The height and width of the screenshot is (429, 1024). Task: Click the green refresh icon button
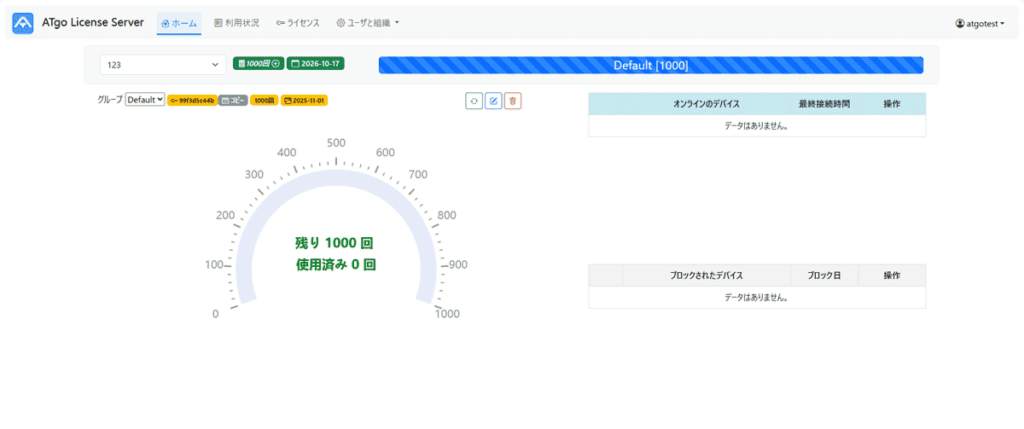(x=474, y=100)
